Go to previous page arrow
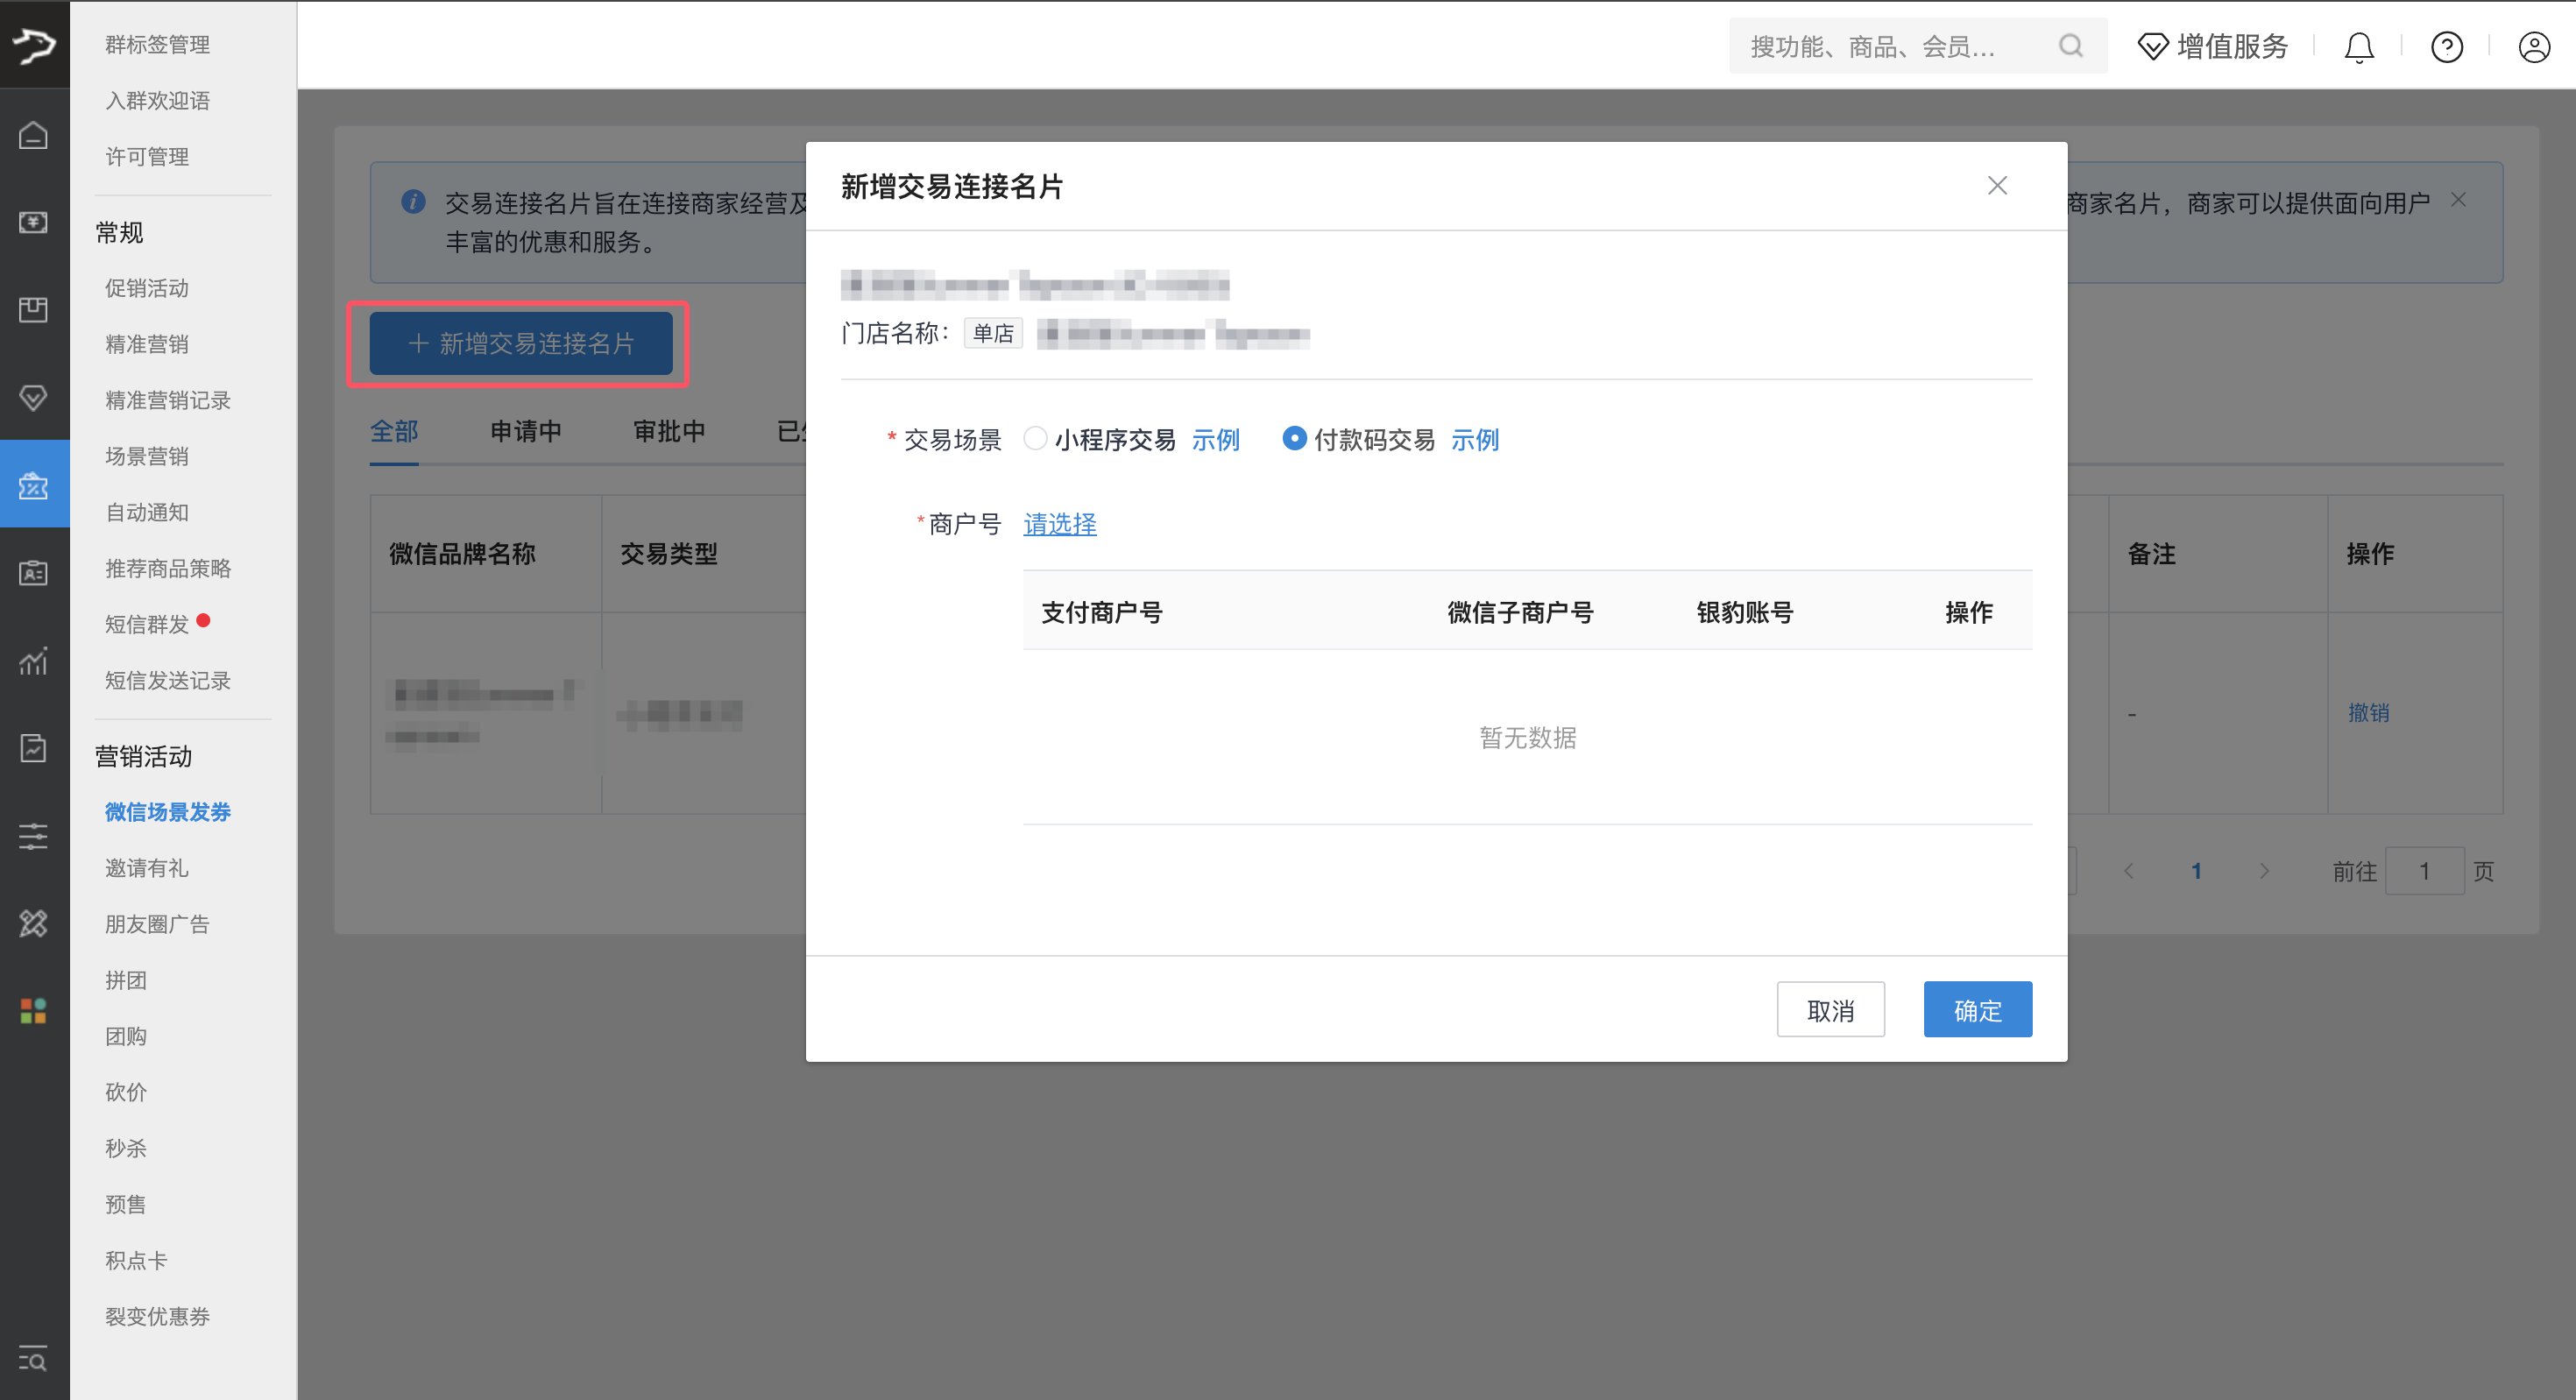 click(2129, 871)
